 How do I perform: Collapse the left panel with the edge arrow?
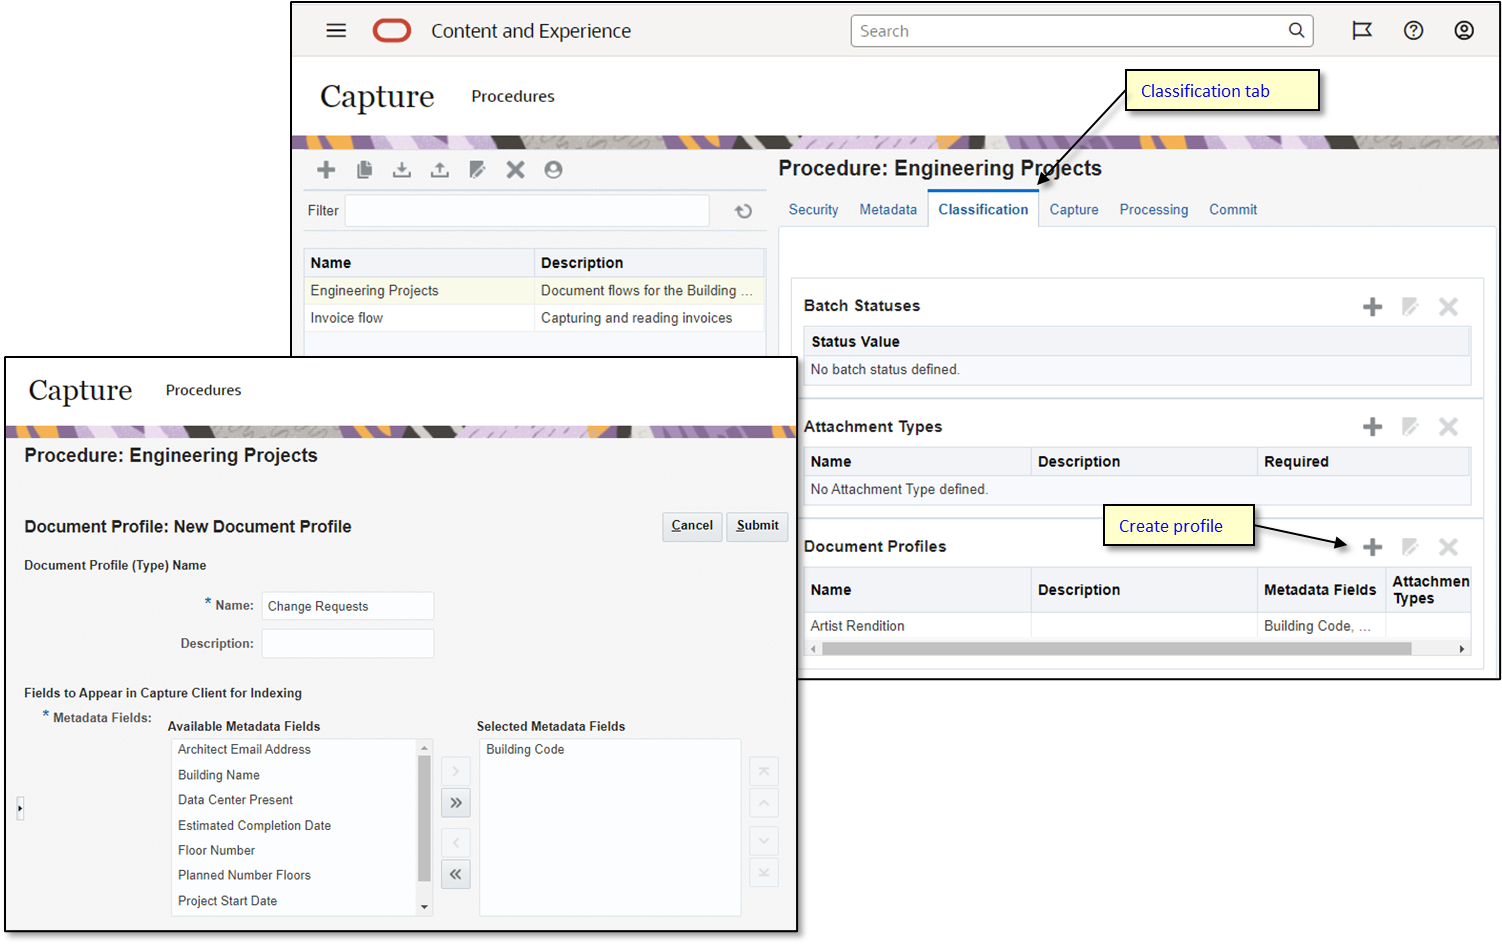click(x=19, y=808)
